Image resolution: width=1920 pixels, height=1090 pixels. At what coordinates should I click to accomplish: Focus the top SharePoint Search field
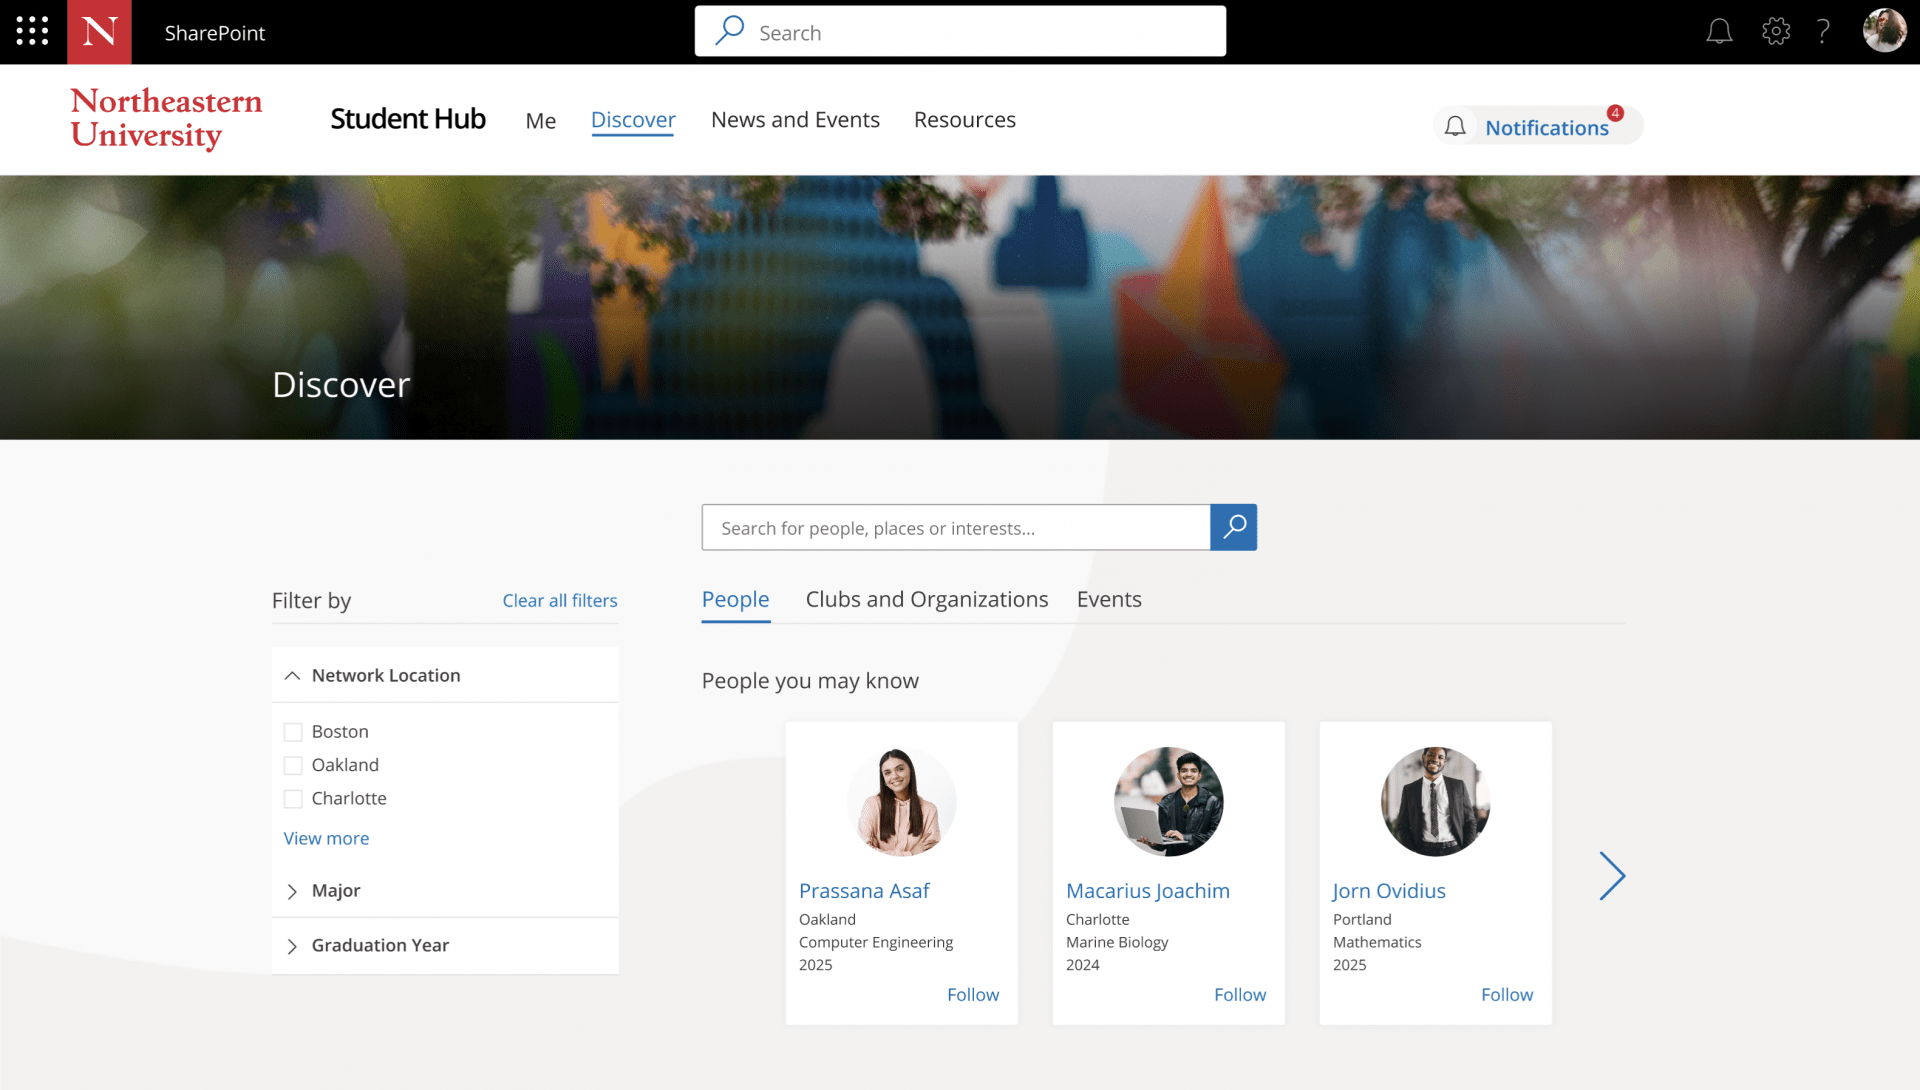[960, 31]
